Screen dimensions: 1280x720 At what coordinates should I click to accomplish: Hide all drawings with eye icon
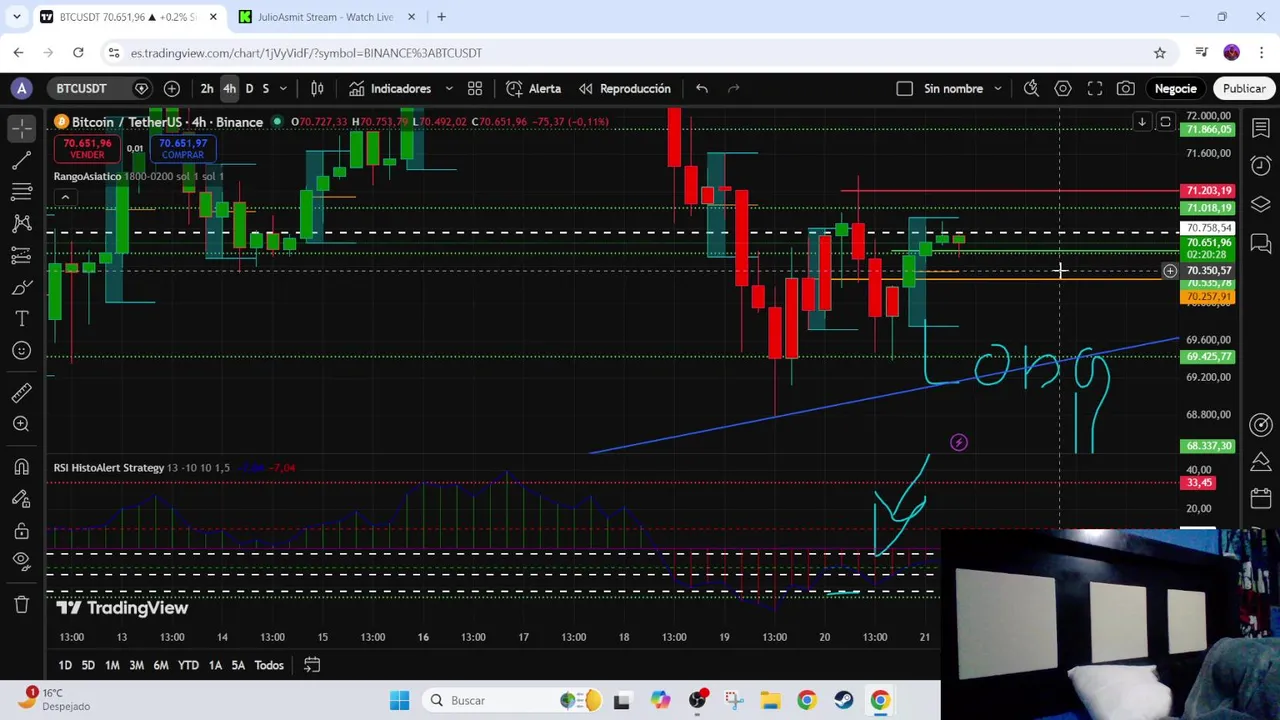[x=22, y=562]
